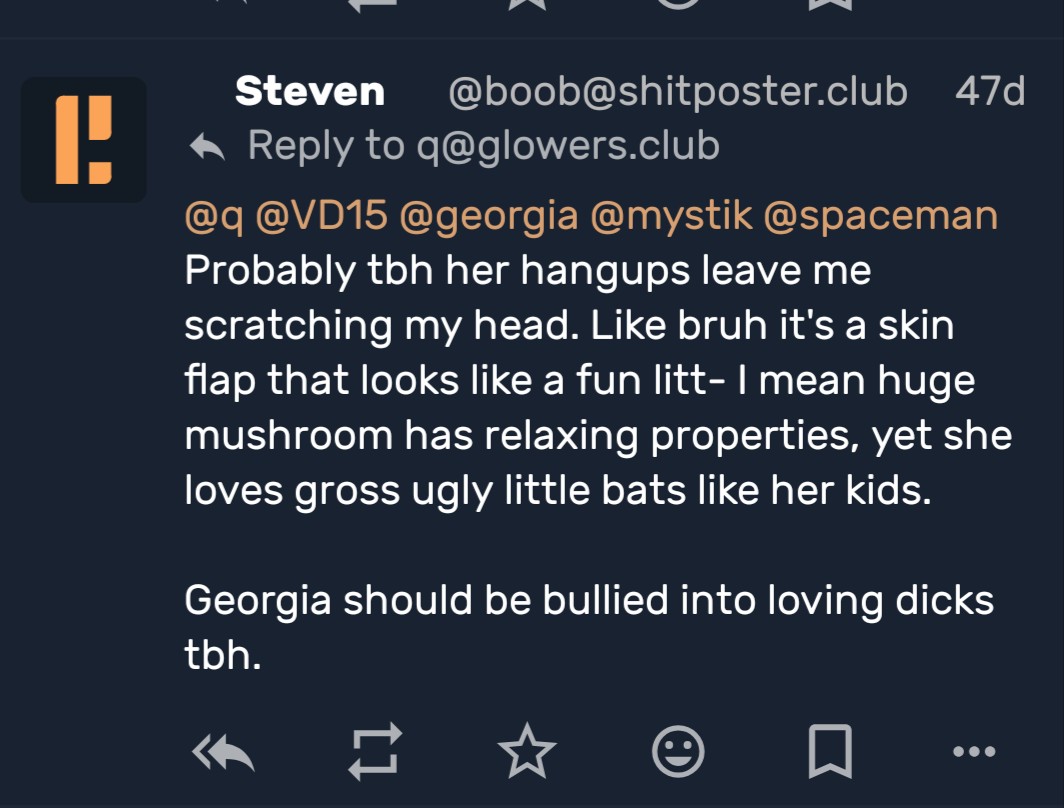
Task: Open the @boob@shitposter.club handle
Action: [677, 92]
